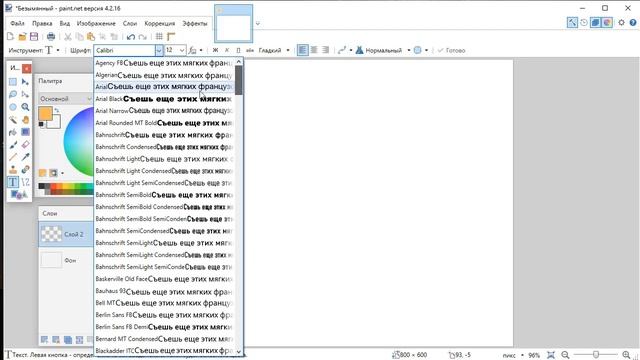The width and height of the screenshot is (640, 360).
Task: Select the Move Selection tool
Action: click(x=25, y=95)
